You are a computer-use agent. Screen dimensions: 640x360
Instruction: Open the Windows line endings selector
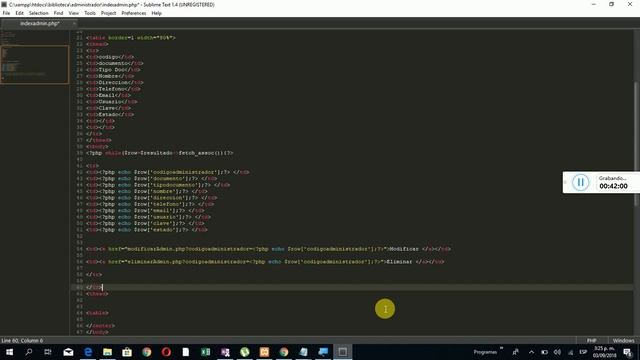pos(623,340)
